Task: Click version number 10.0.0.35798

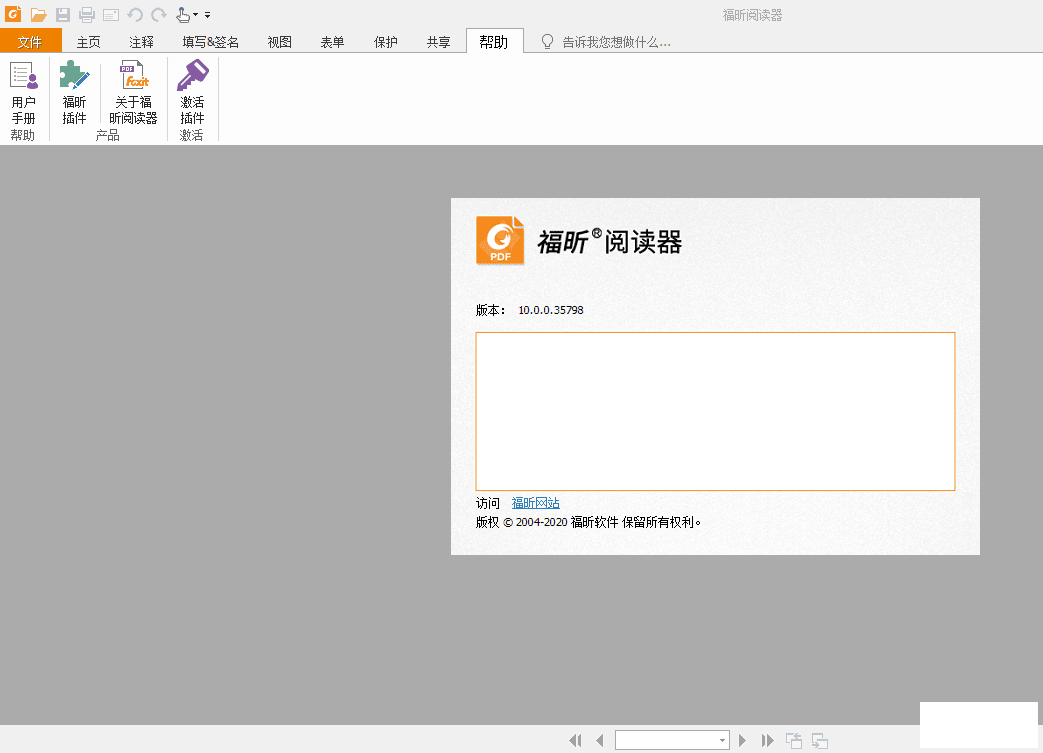Action: (x=551, y=310)
